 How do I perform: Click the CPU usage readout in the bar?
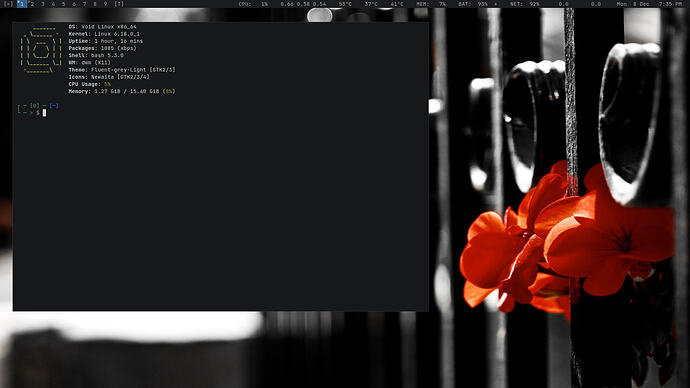tap(253, 4)
